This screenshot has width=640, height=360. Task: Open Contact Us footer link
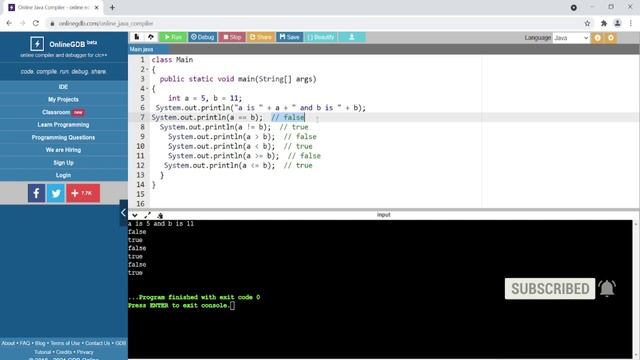[x=98, y=343]
